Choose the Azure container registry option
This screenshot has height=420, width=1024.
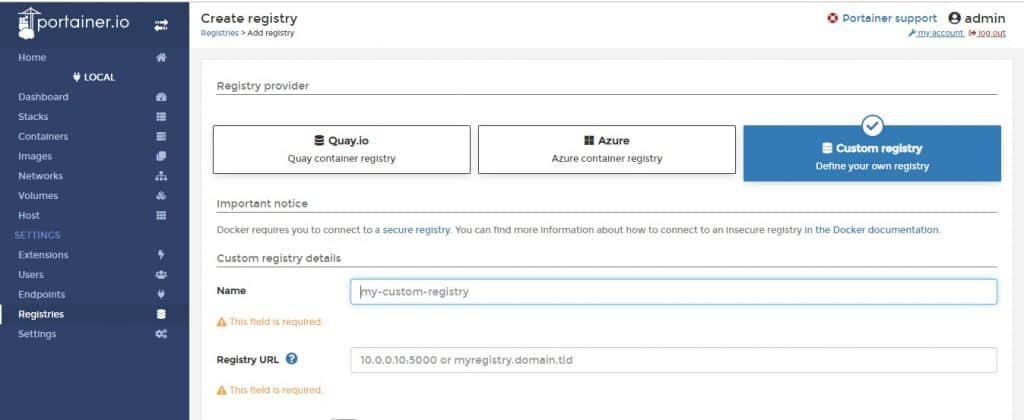point(606,149)
